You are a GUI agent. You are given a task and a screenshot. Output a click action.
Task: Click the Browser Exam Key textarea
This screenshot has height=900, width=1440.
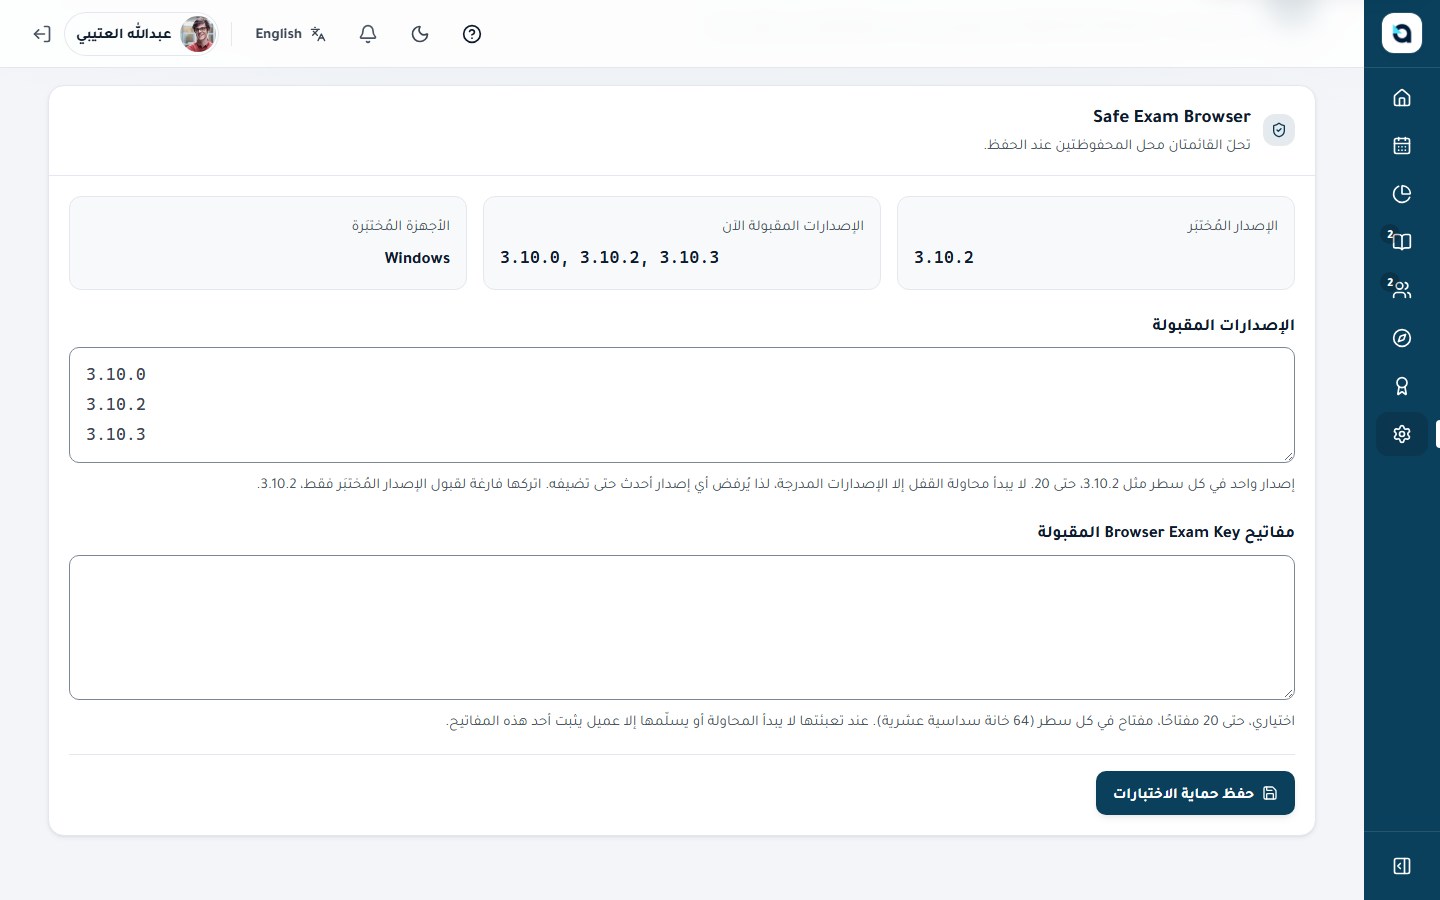tap(682, 627)
